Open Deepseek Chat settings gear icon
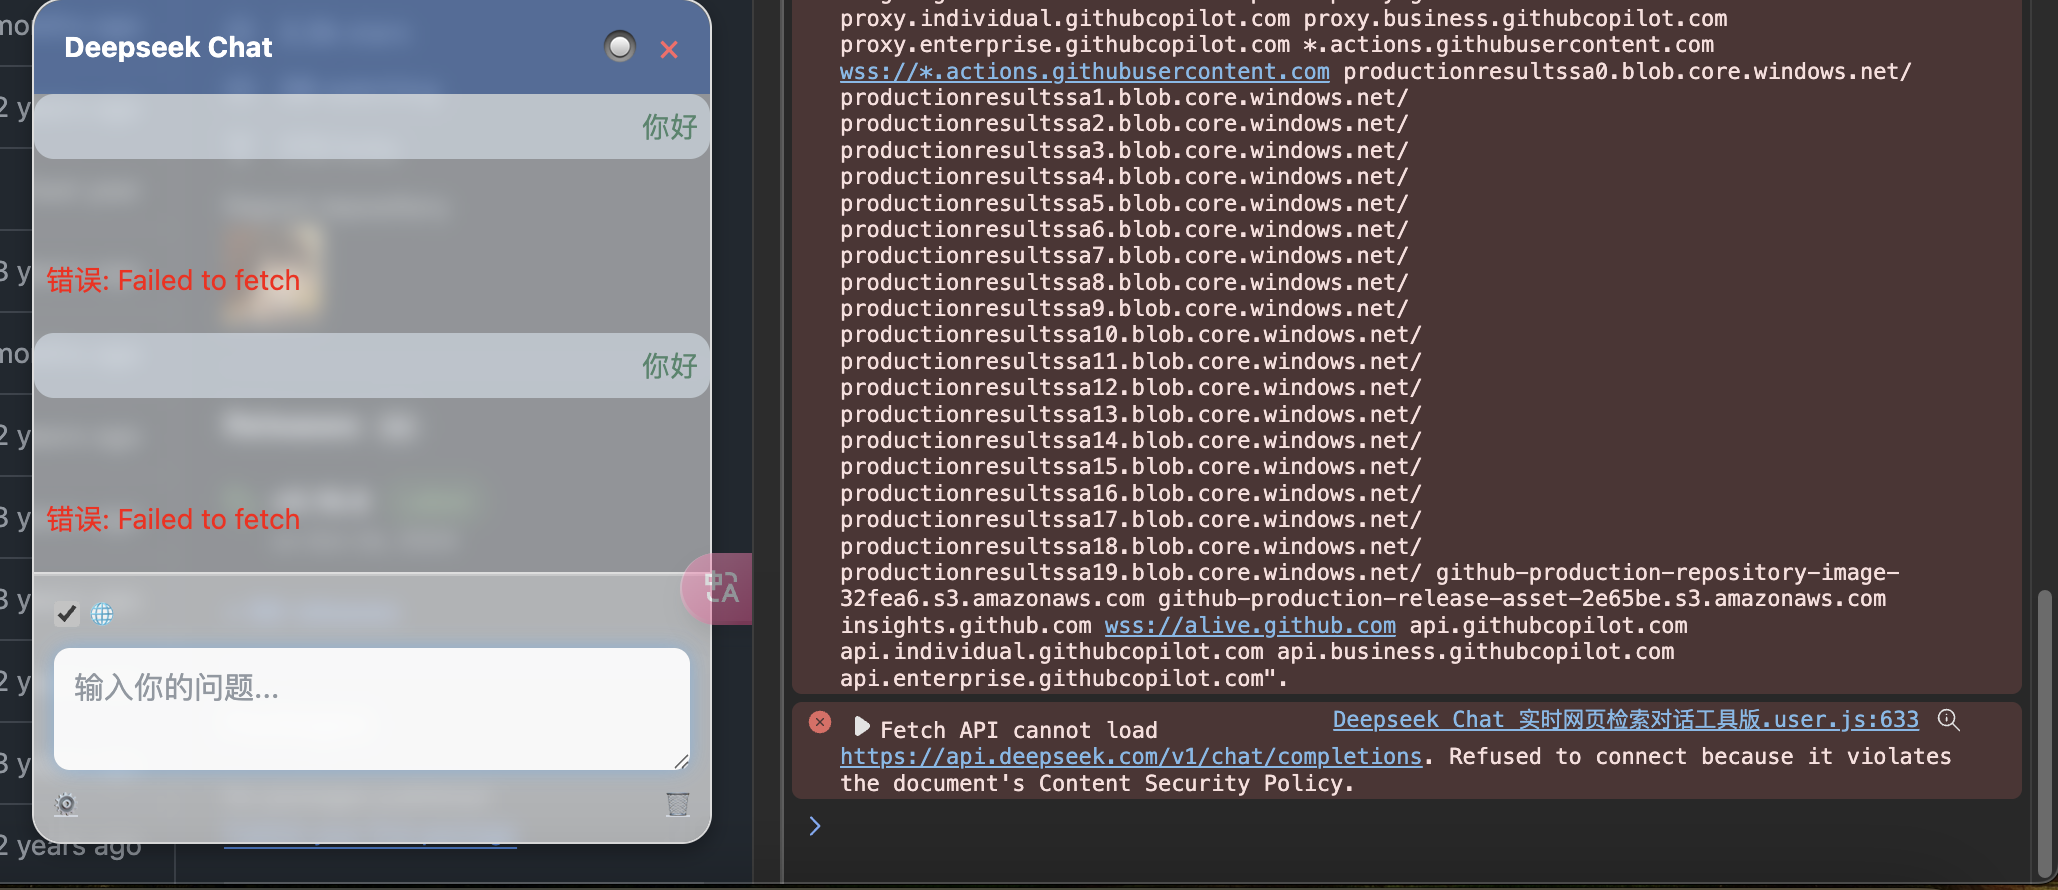Screen dimensions: 2058x890 [x=66, y=804]
